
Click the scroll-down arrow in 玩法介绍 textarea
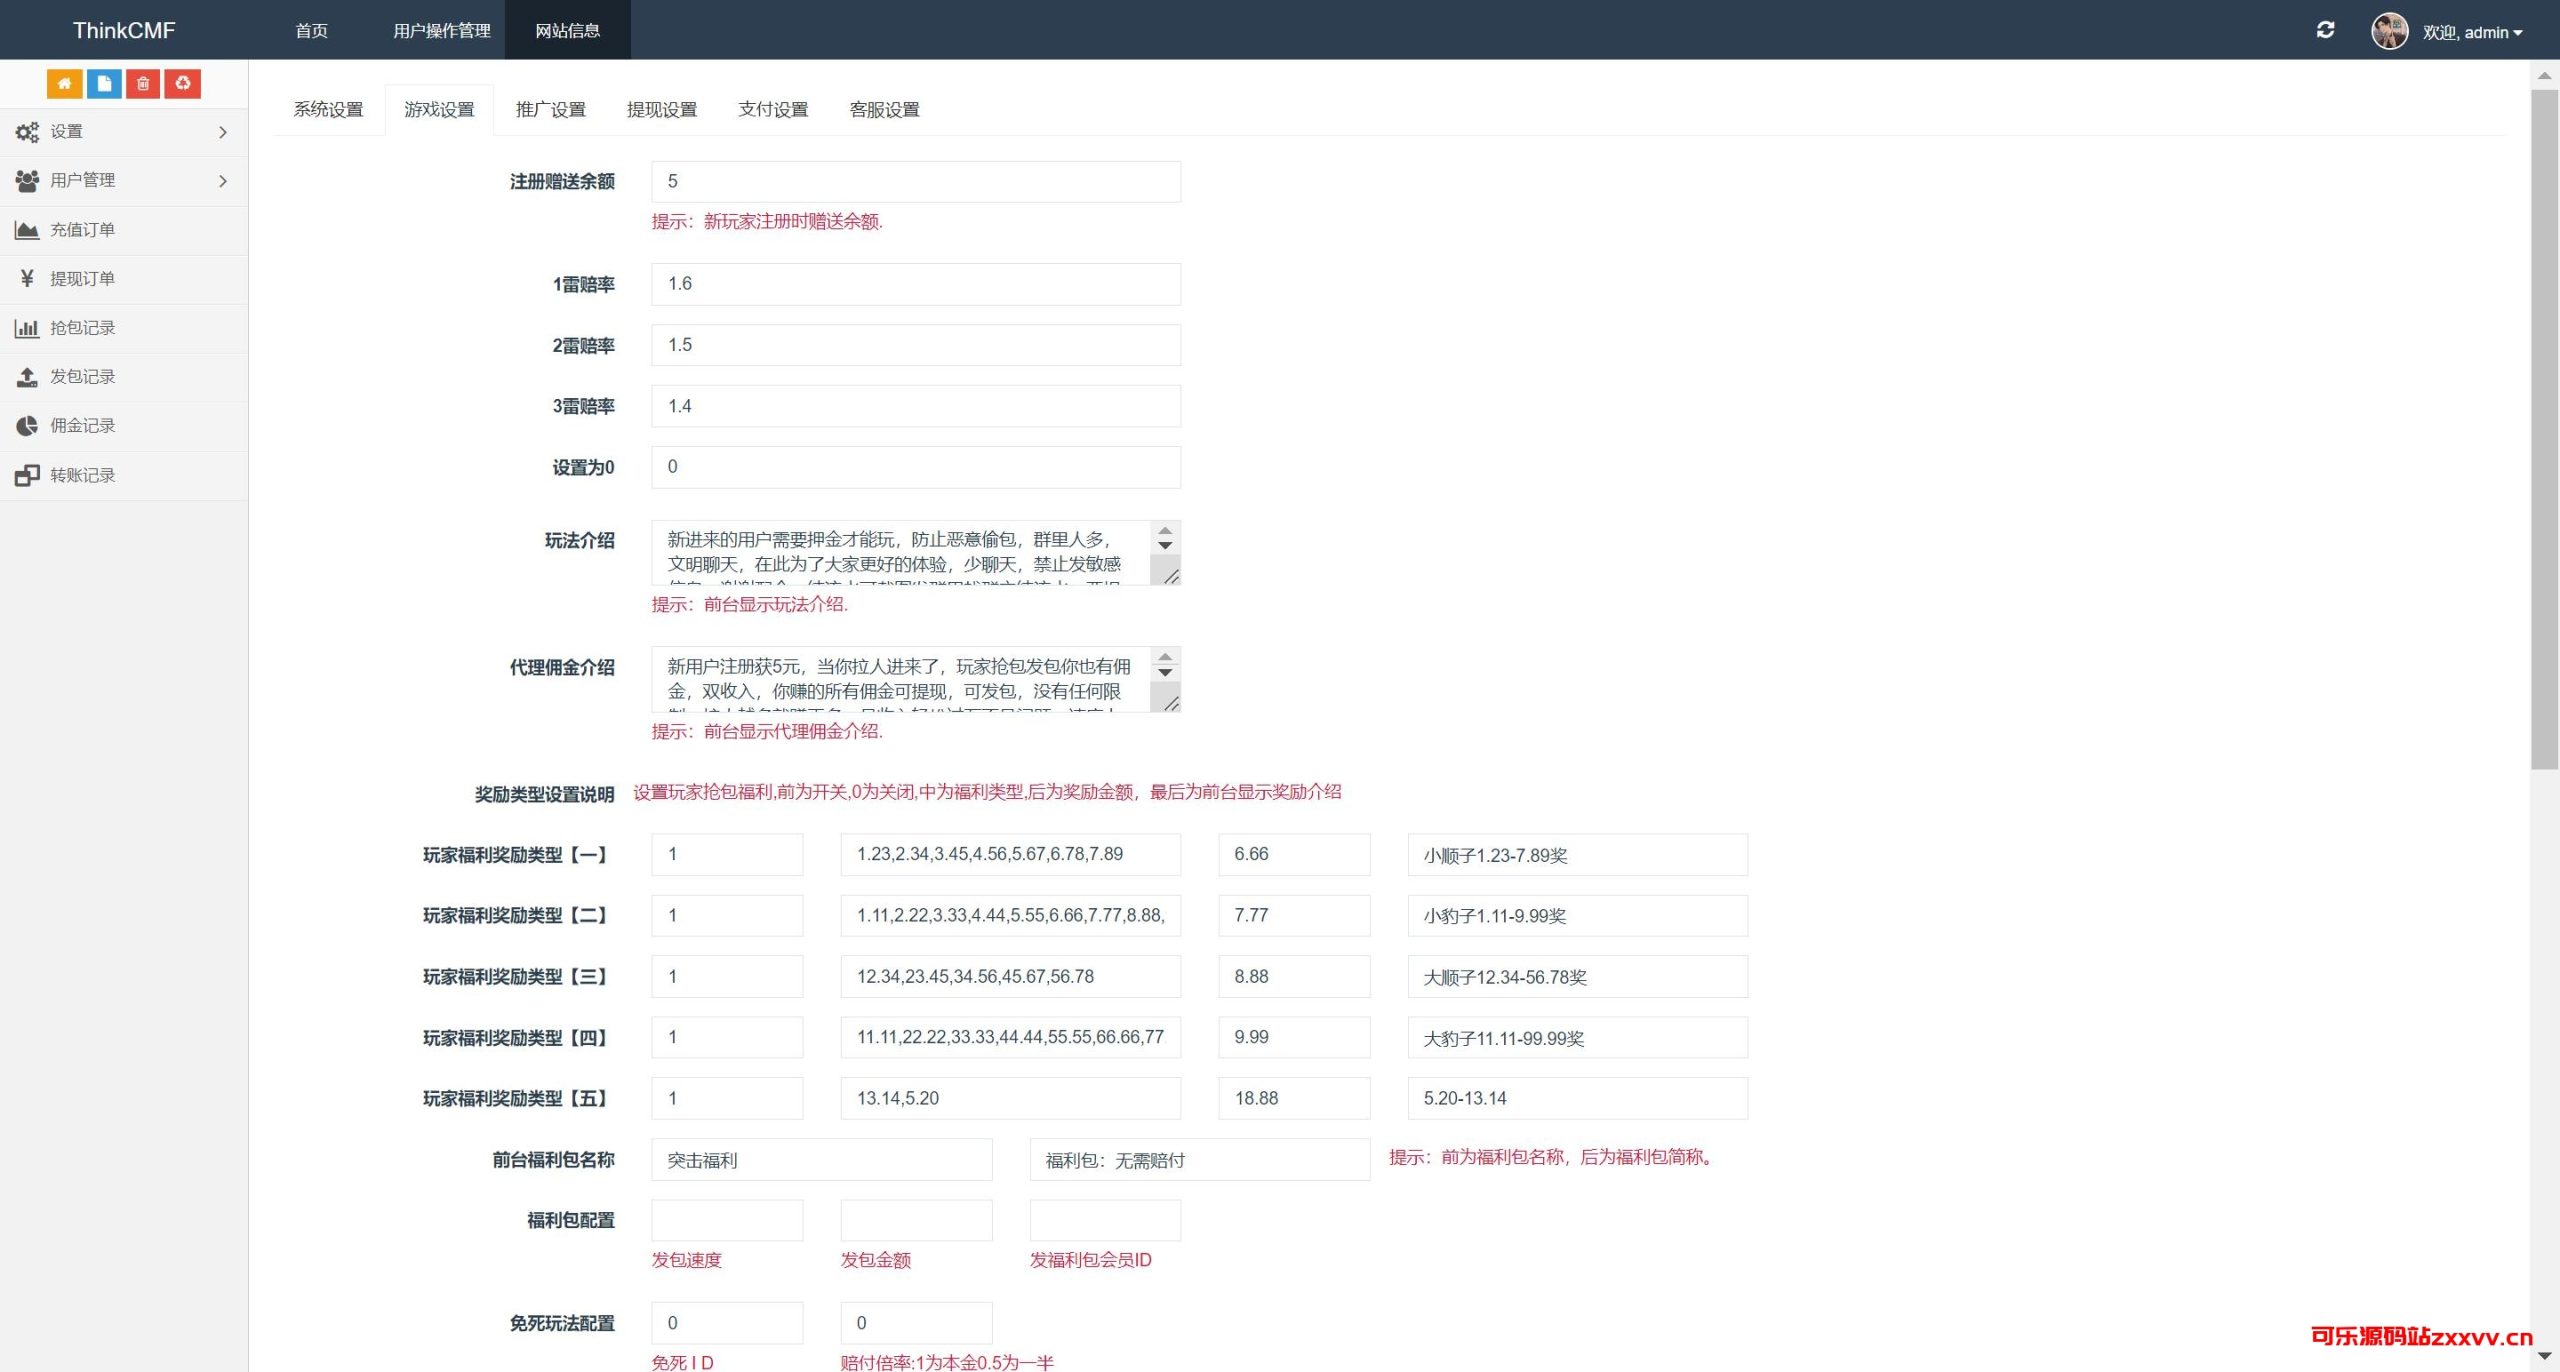tap(1165, 546)
